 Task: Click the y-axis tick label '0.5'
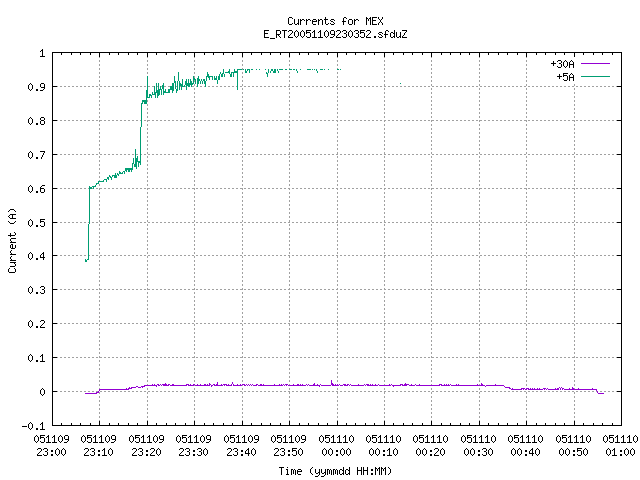[36, 222]
